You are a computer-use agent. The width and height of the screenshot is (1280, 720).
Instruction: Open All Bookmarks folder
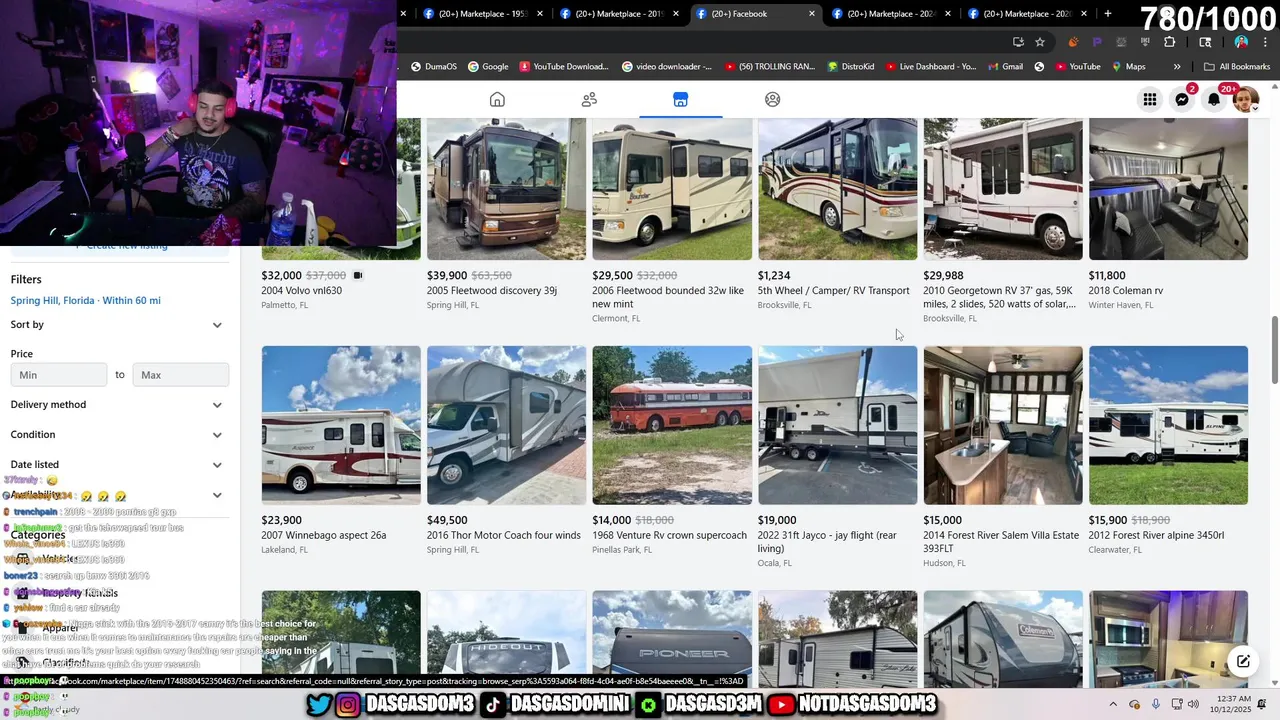[x=1237, y=67]
